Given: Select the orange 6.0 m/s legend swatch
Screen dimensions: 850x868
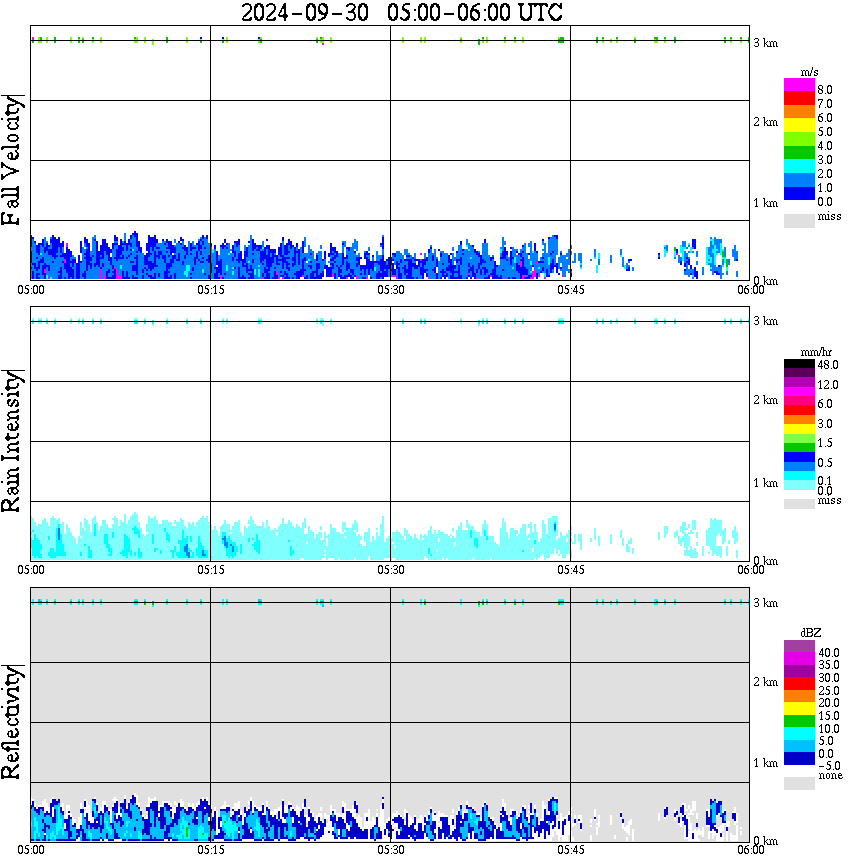Looking at the screenshot, I should [x=799, y=112].
